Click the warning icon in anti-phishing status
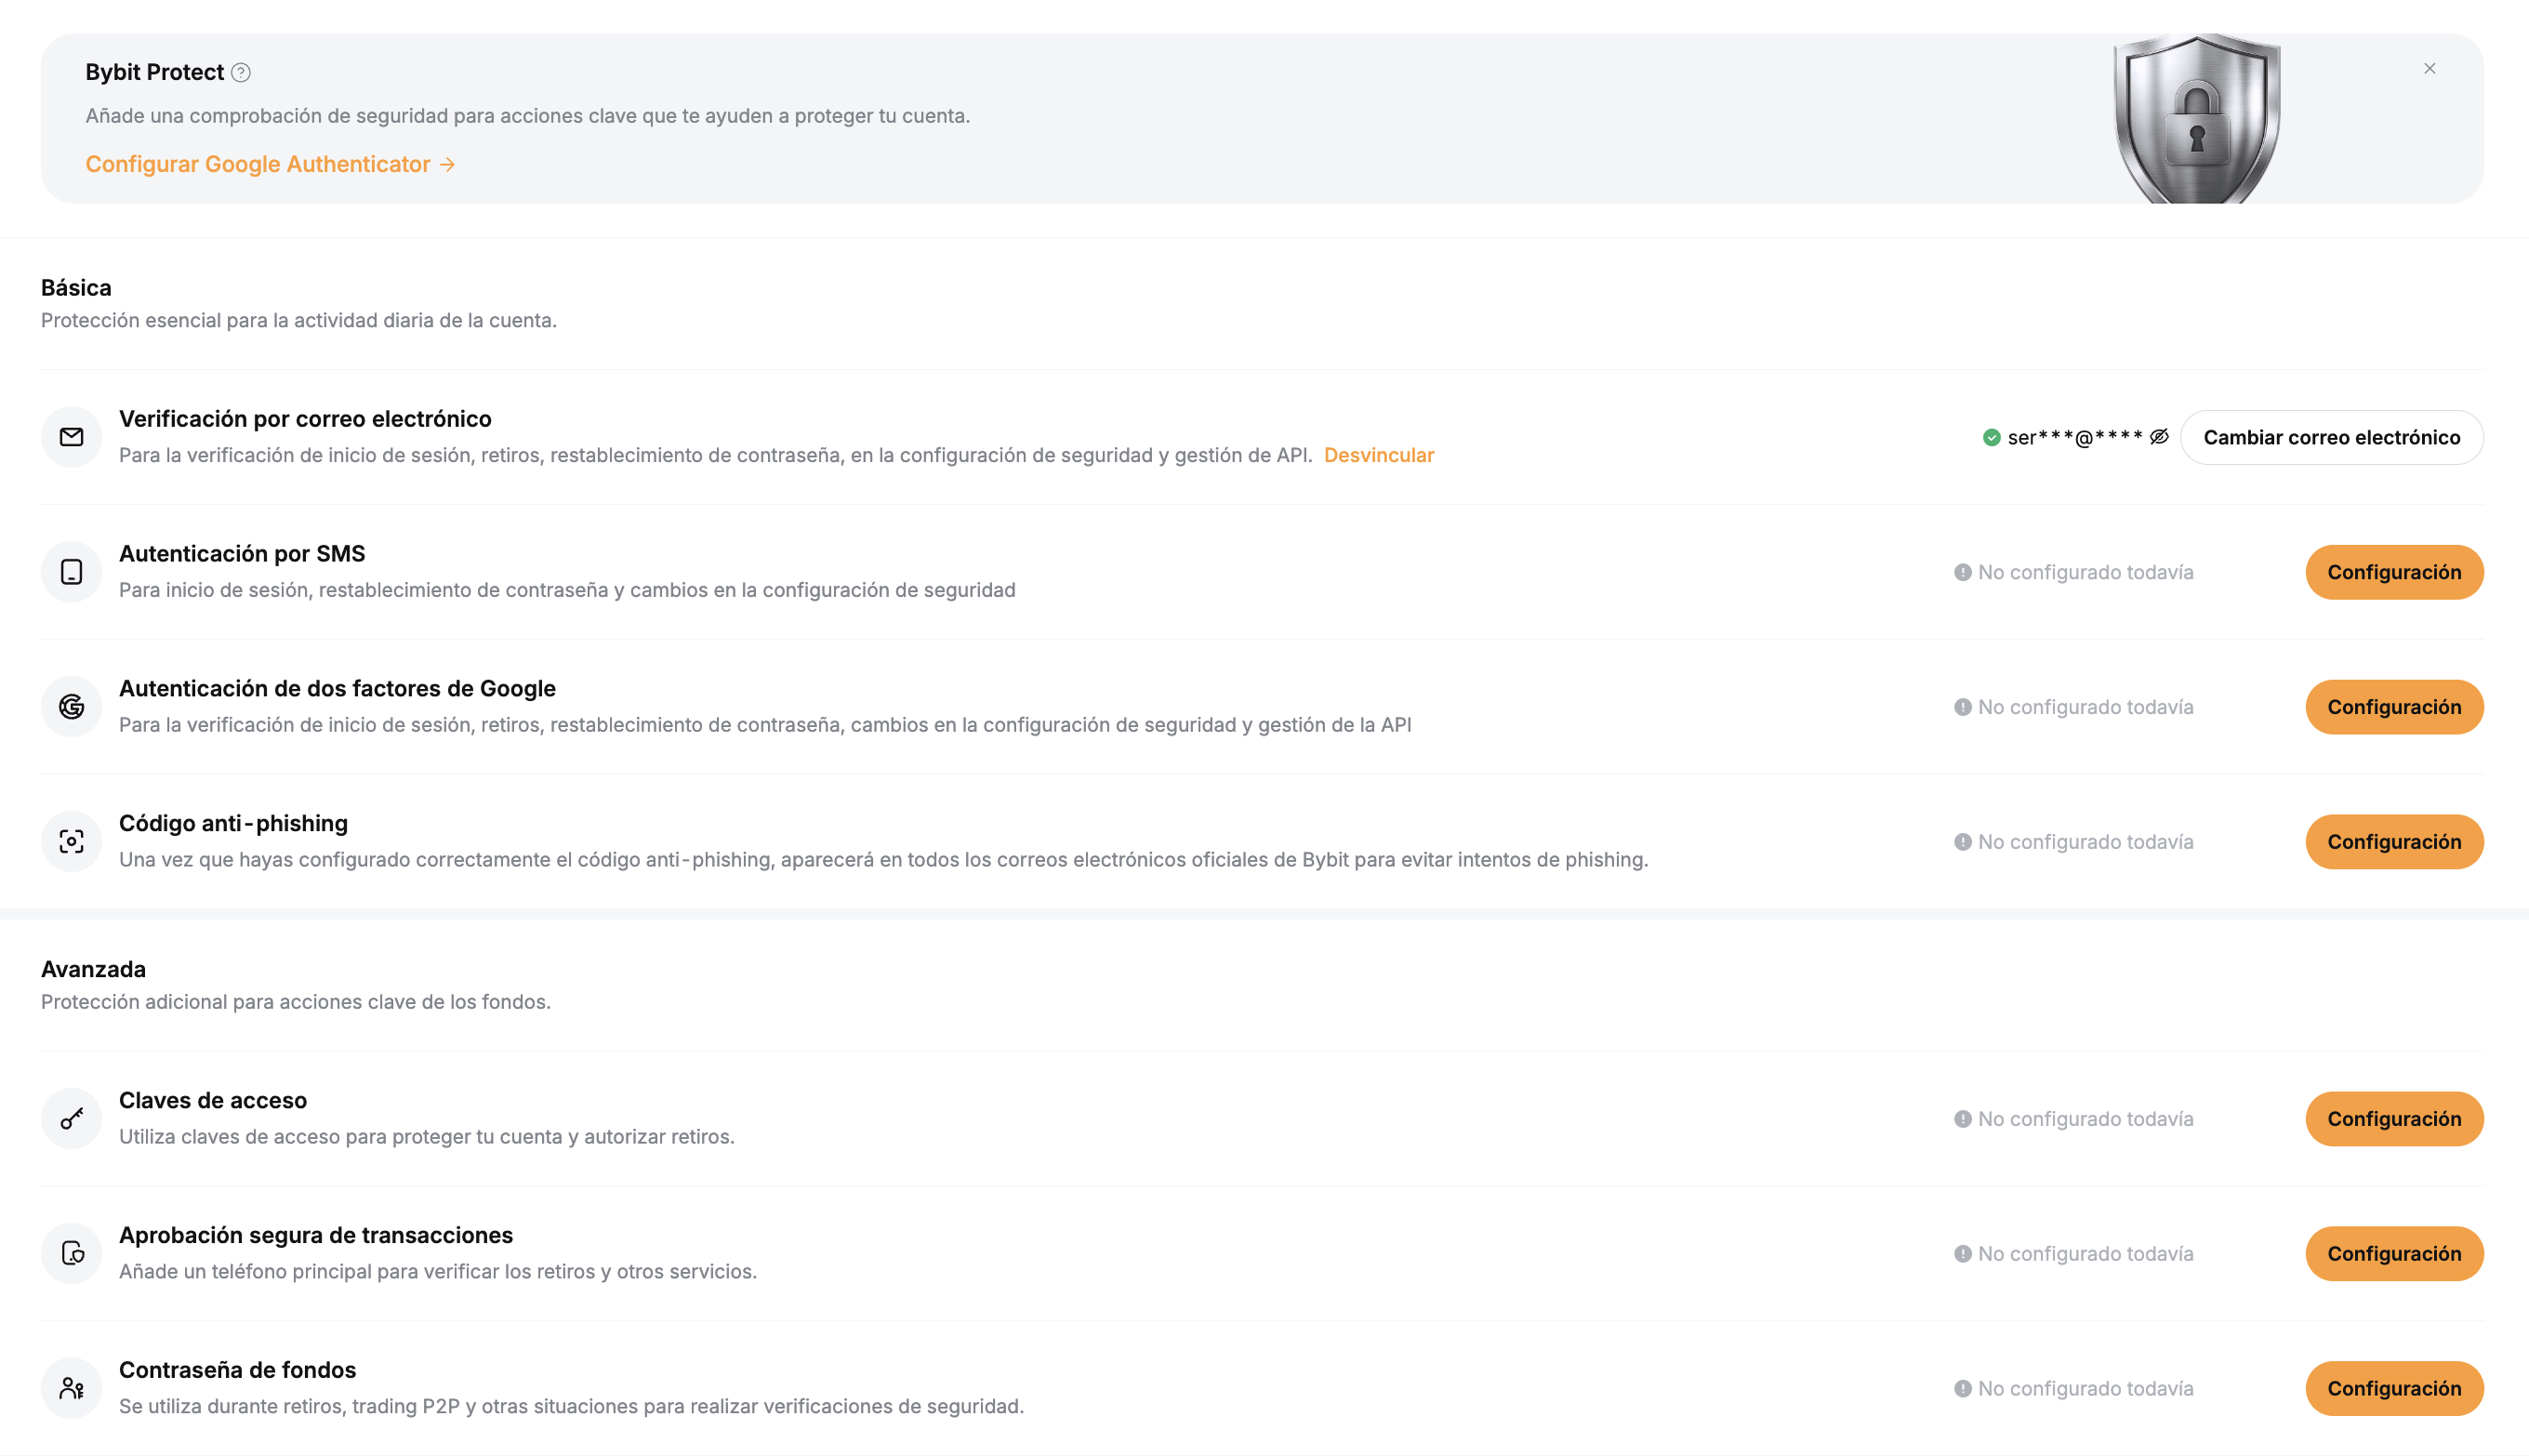 coord(1963,842)
